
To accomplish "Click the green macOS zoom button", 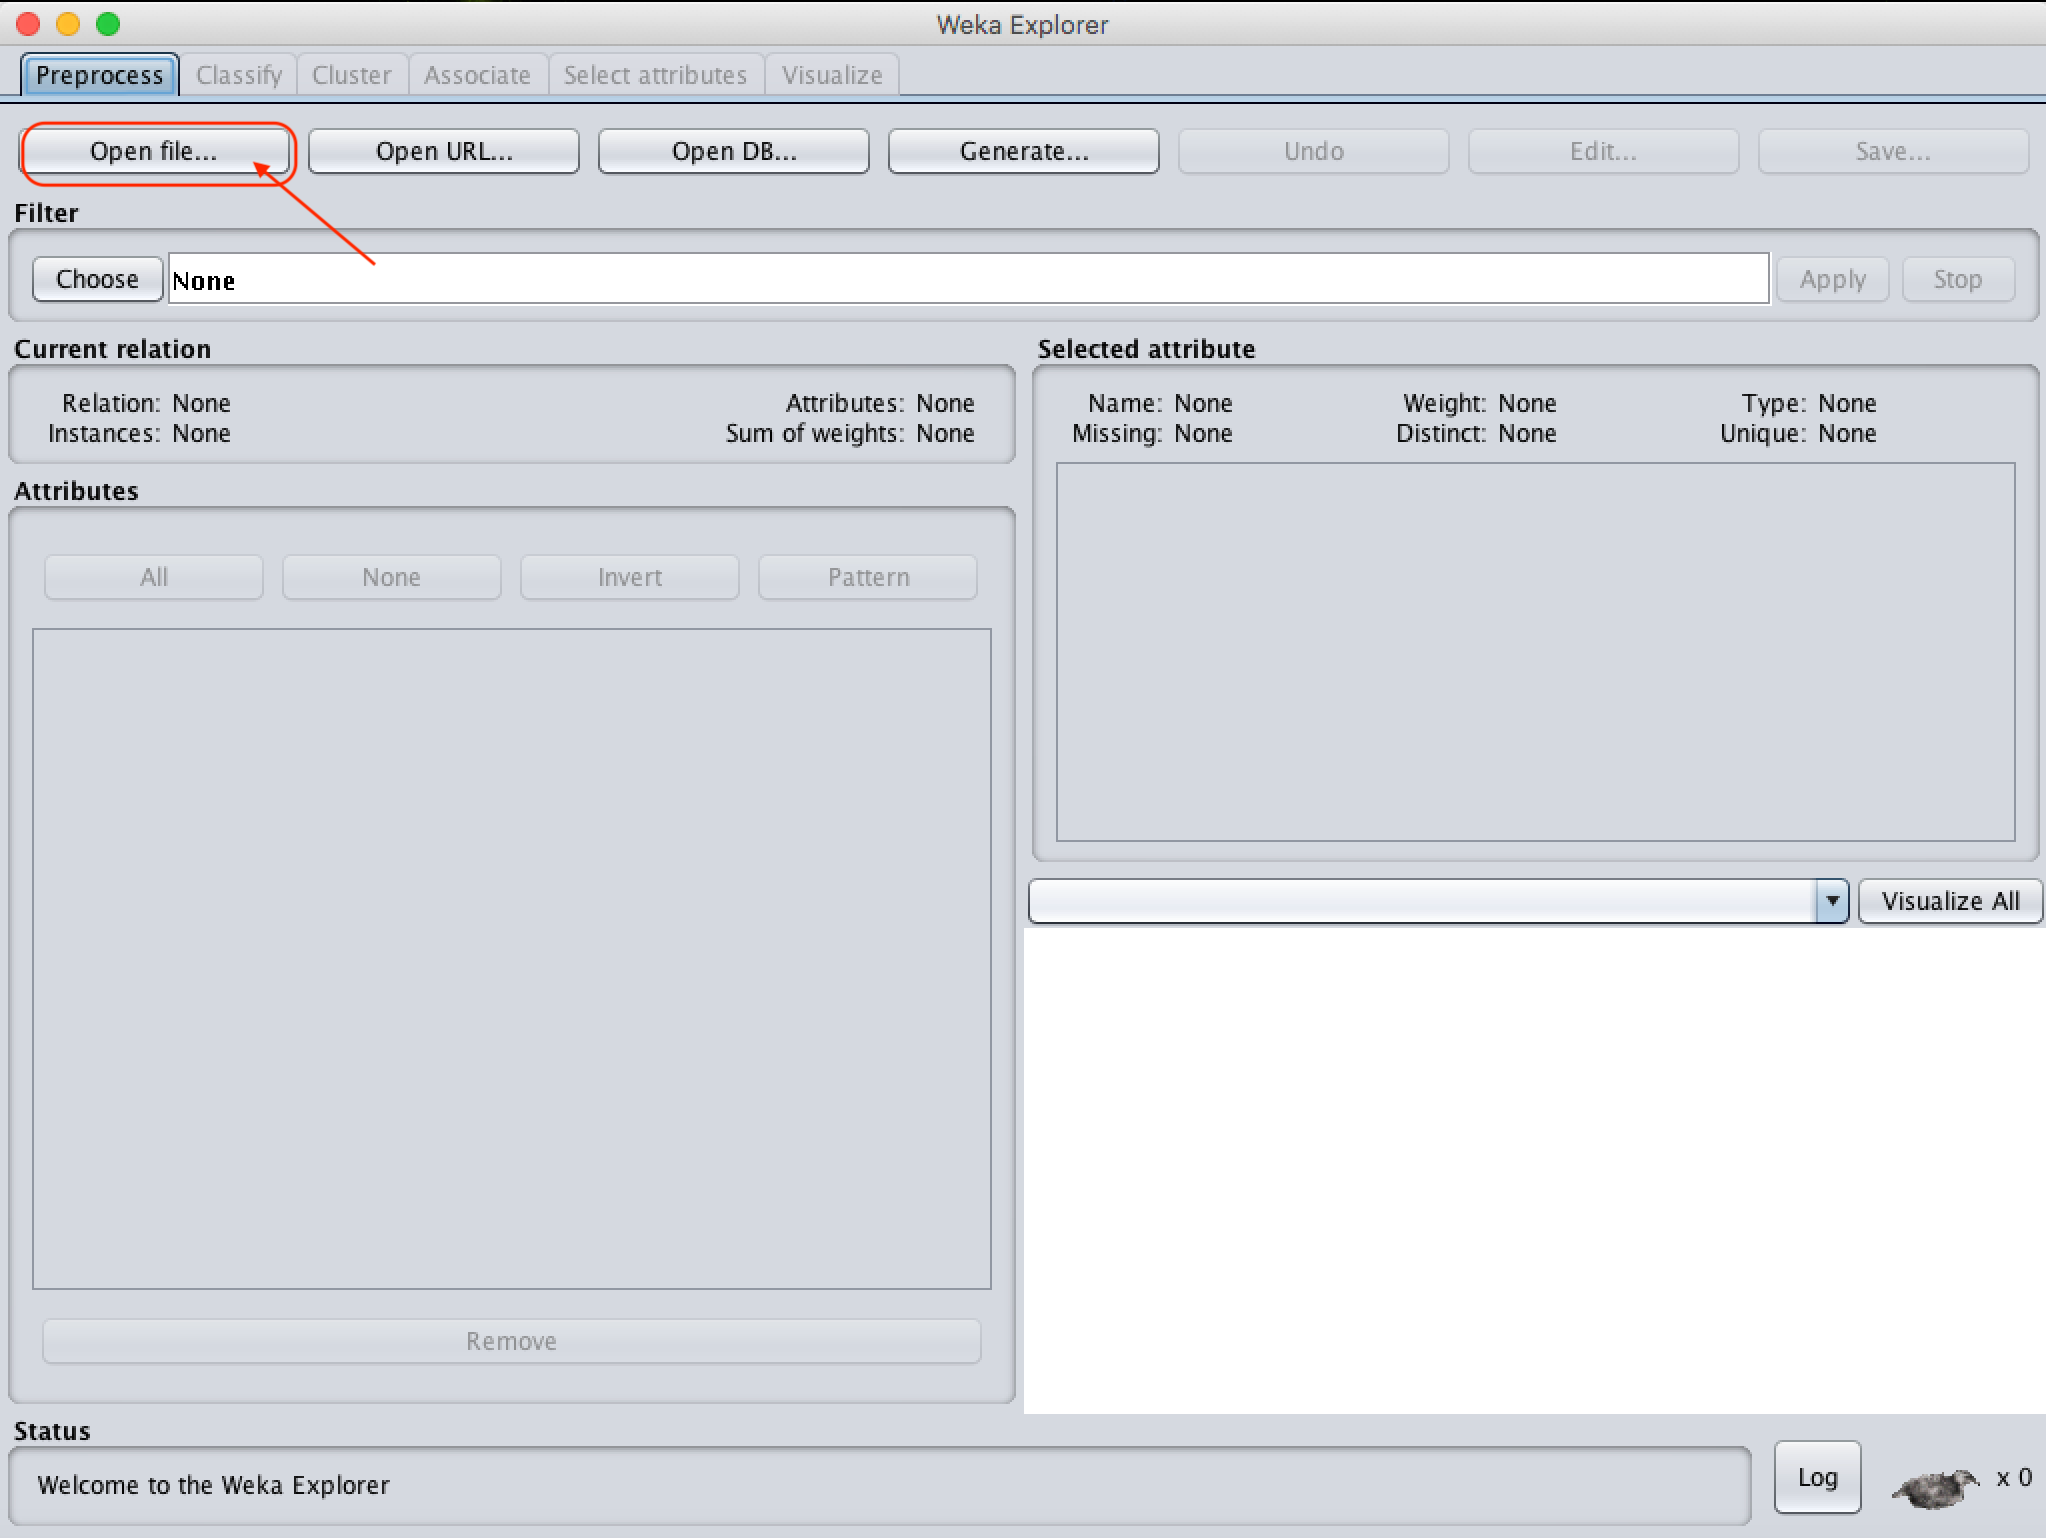I will click(x=108, y=23).
